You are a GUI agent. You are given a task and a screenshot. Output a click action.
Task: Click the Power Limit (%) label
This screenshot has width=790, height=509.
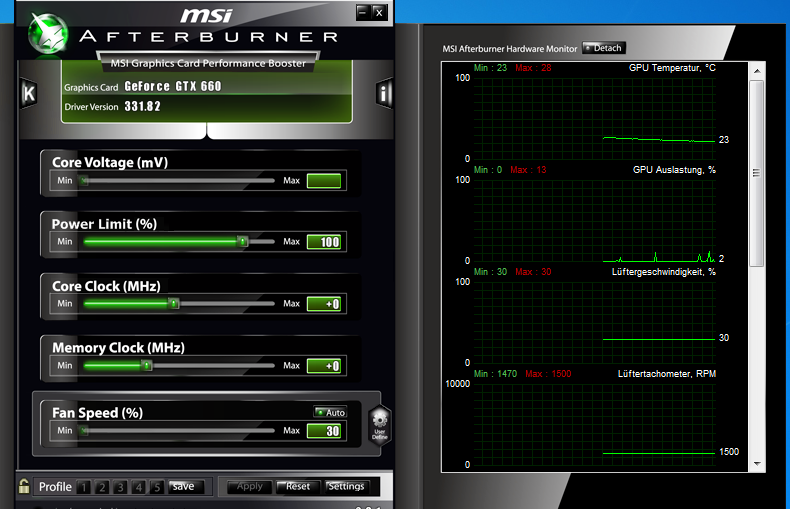(x=104, y=224)
